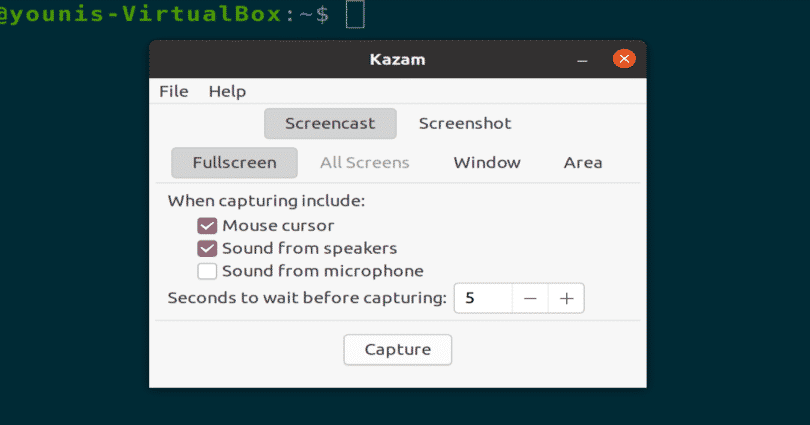Select Window capture option

(x=487, y=163)
